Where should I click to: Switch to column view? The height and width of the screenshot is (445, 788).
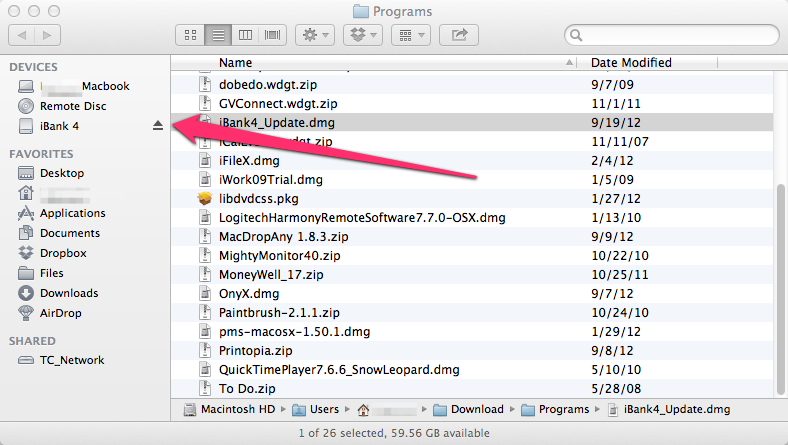point(245,35)
